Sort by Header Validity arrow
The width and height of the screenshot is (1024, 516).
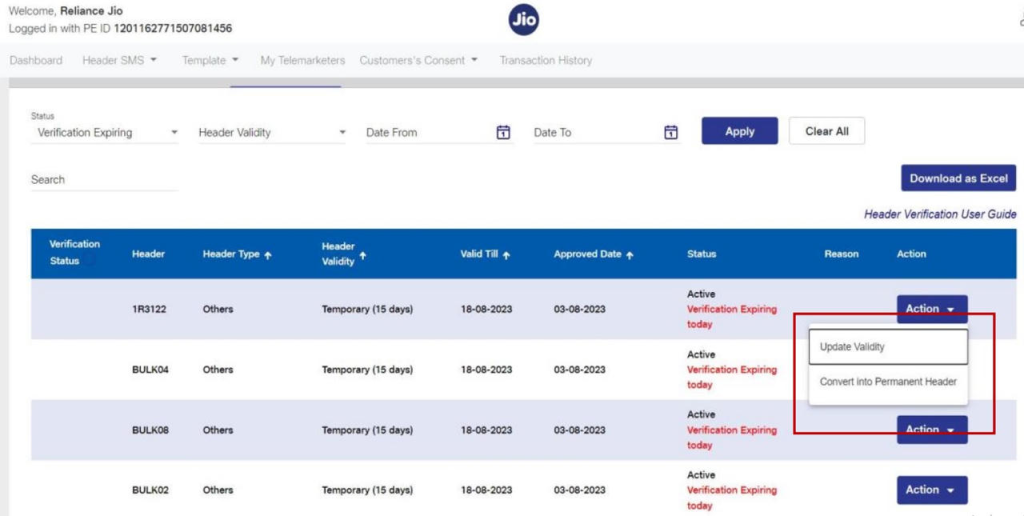click(363, 255)
